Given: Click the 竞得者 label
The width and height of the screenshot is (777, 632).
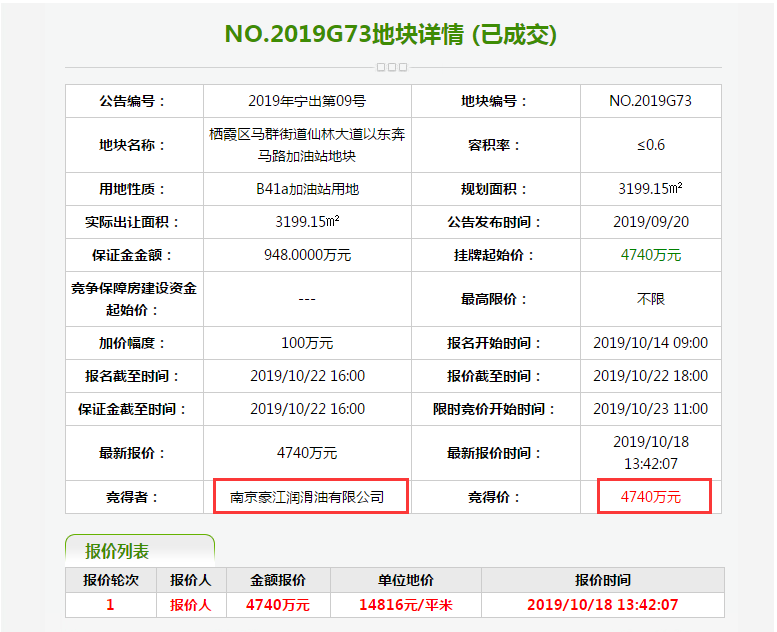Looking at the screenshot, I should point(132,497).
